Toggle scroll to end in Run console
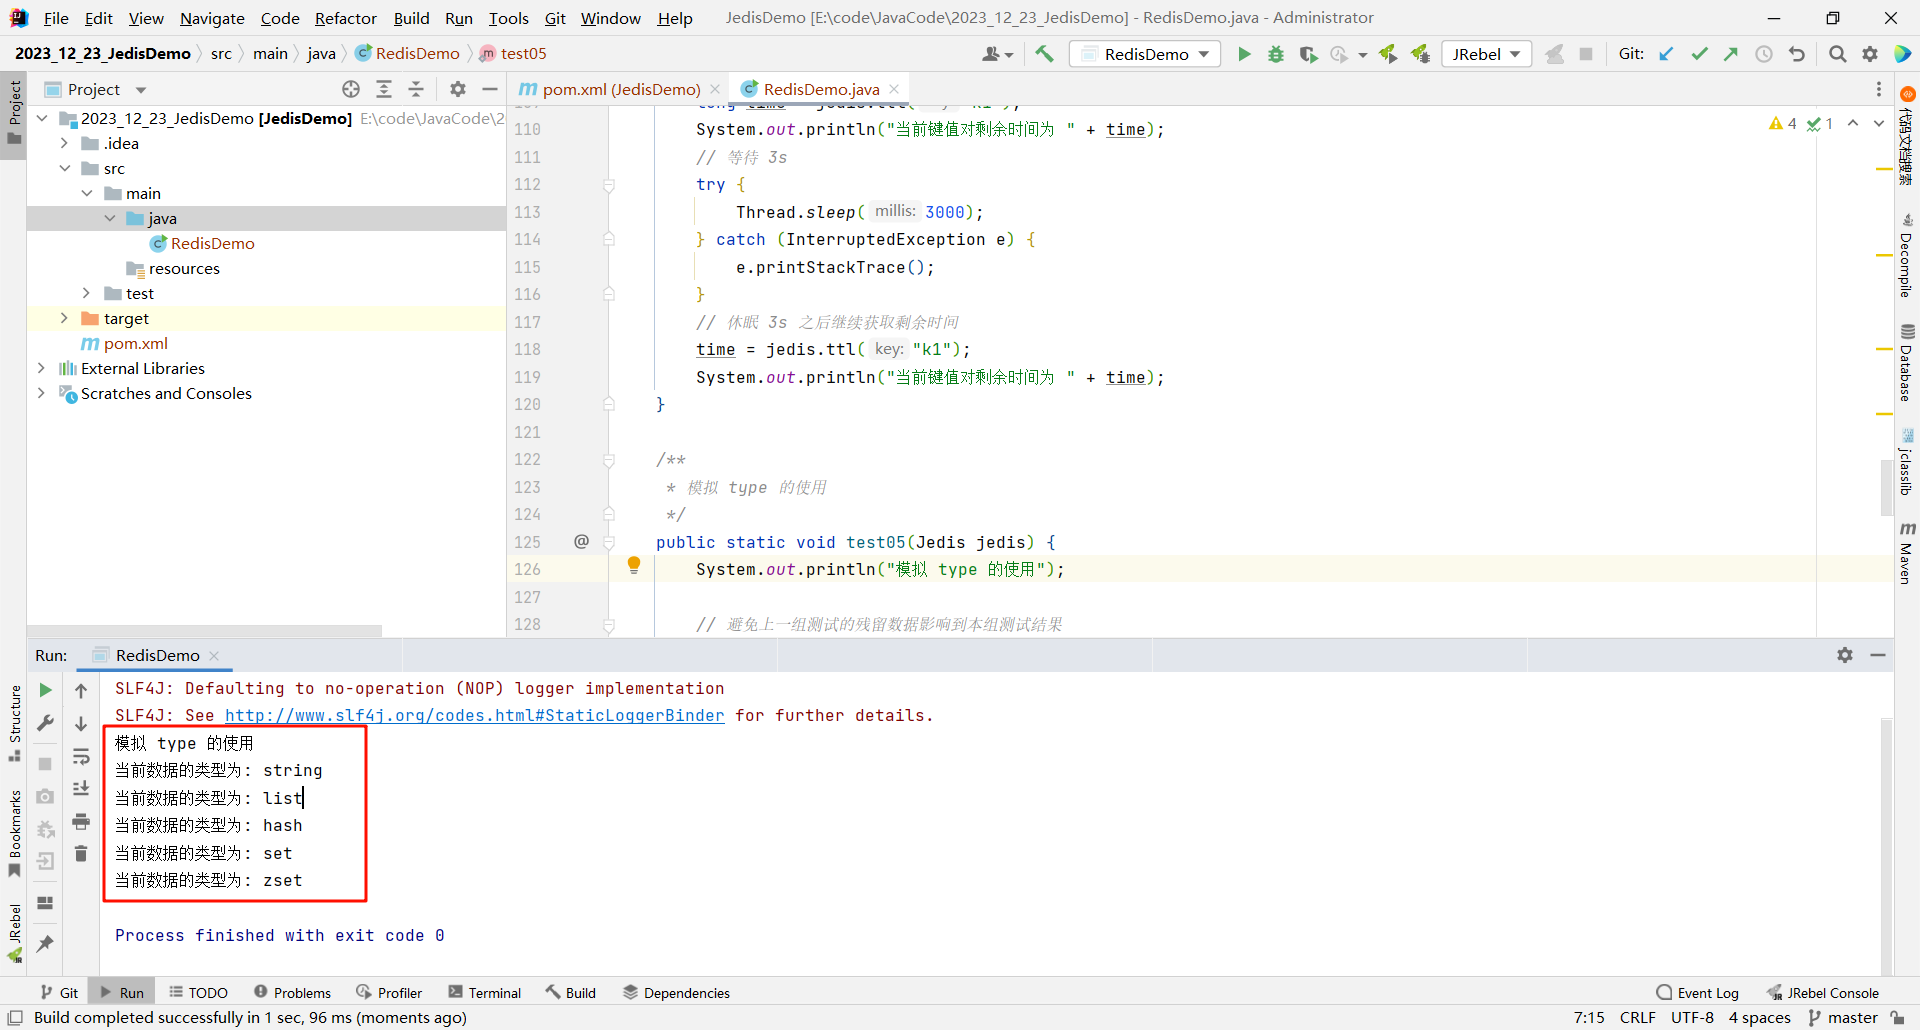The width and height of the screenshot is (1920, 1030). pyautogui.click(x=81, y=789)
